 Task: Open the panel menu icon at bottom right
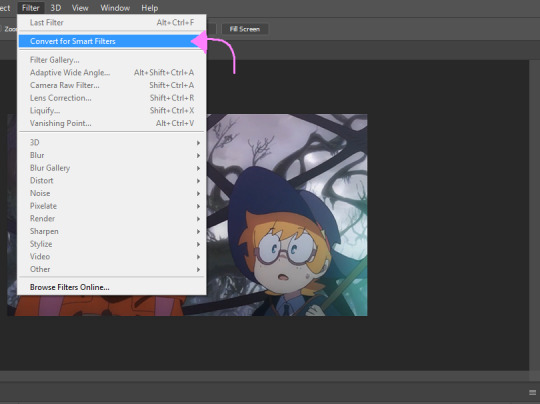pyautogui.click(x=532, y=393)
